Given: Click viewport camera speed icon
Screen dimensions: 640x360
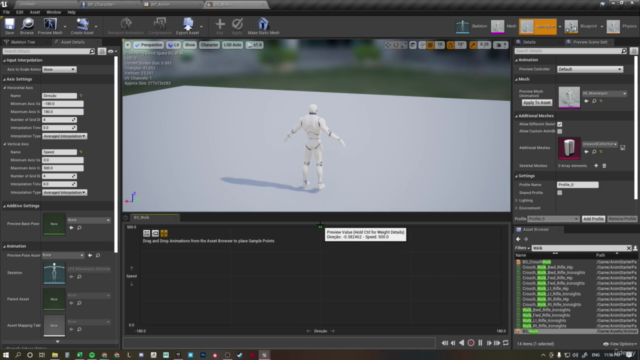Looking at the screenshot, I should tap(501, 45).
